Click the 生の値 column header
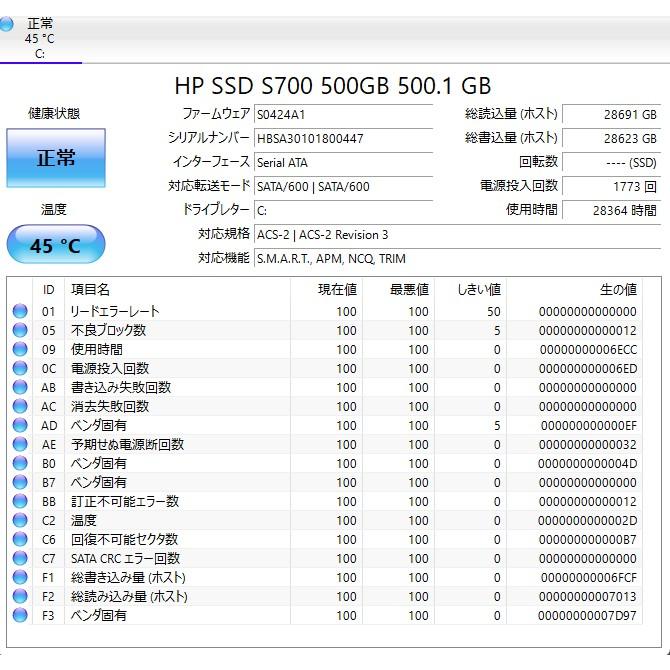 (x=575, y=290)
